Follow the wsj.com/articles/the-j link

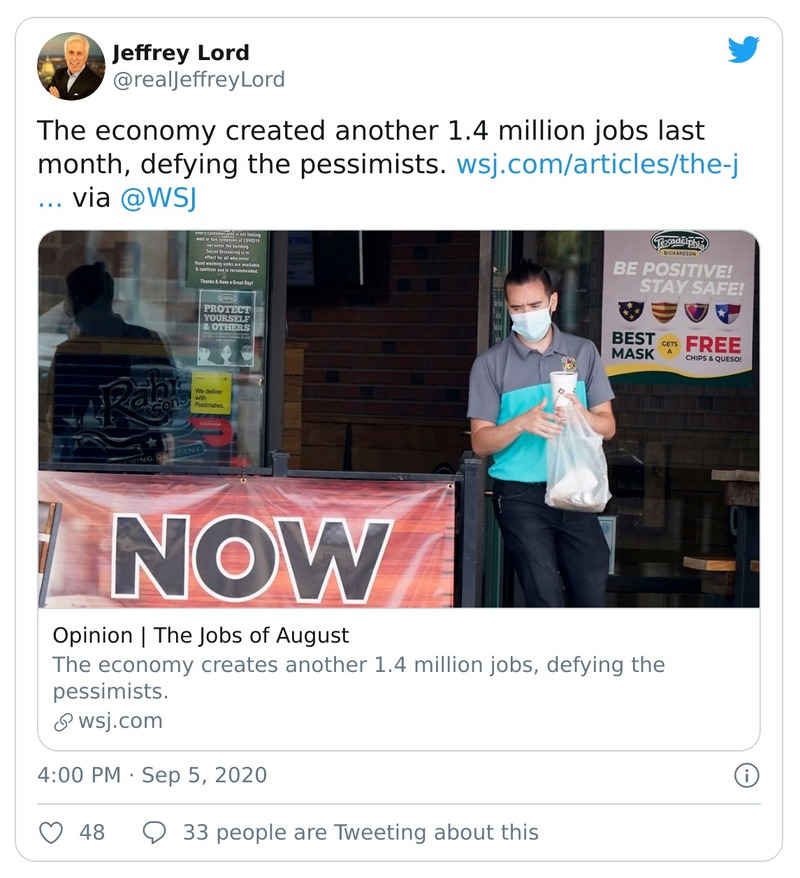pyautogui.click(x=597, y=164)
